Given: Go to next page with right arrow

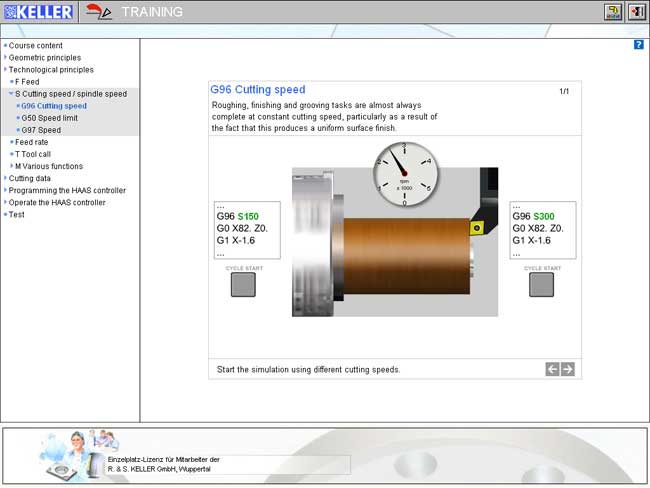Looking at the screenshot, I should coord(568,369).
